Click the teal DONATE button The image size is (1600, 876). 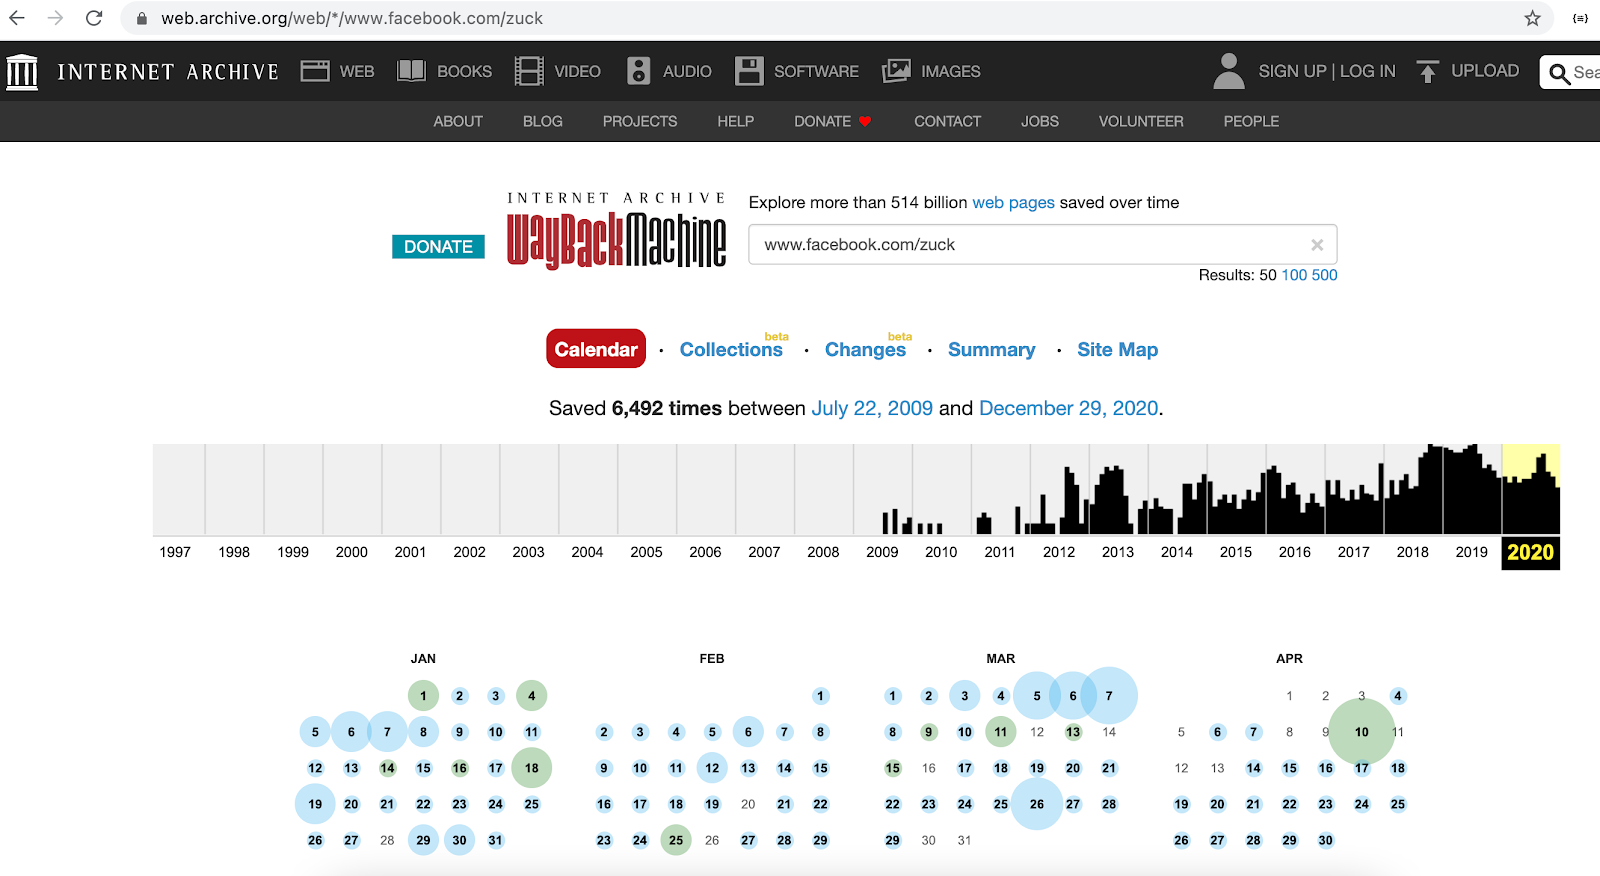(x=438, y=247)
